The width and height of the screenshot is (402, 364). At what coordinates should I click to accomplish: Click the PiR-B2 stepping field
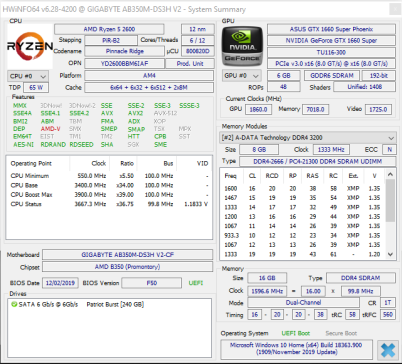click(x=111, y=40)
